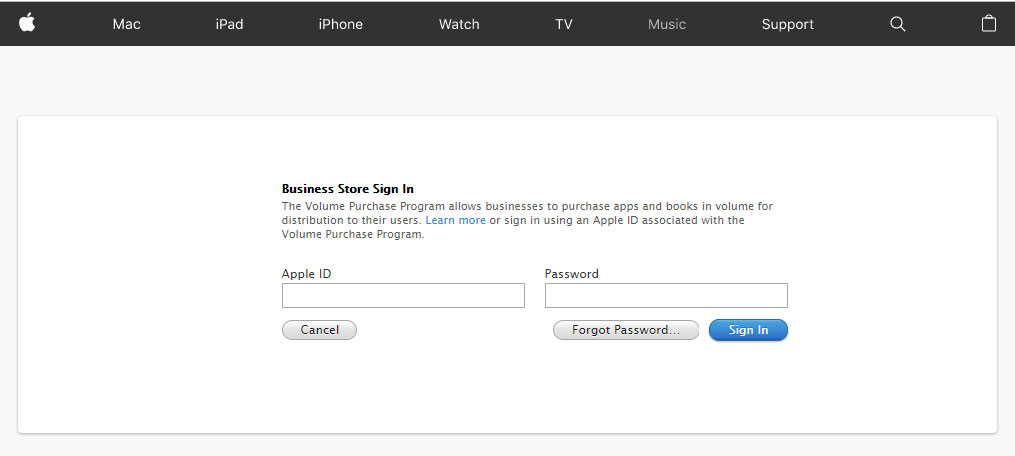Click the Password field label
1015x456 pixels.
[x=572, y=273]
